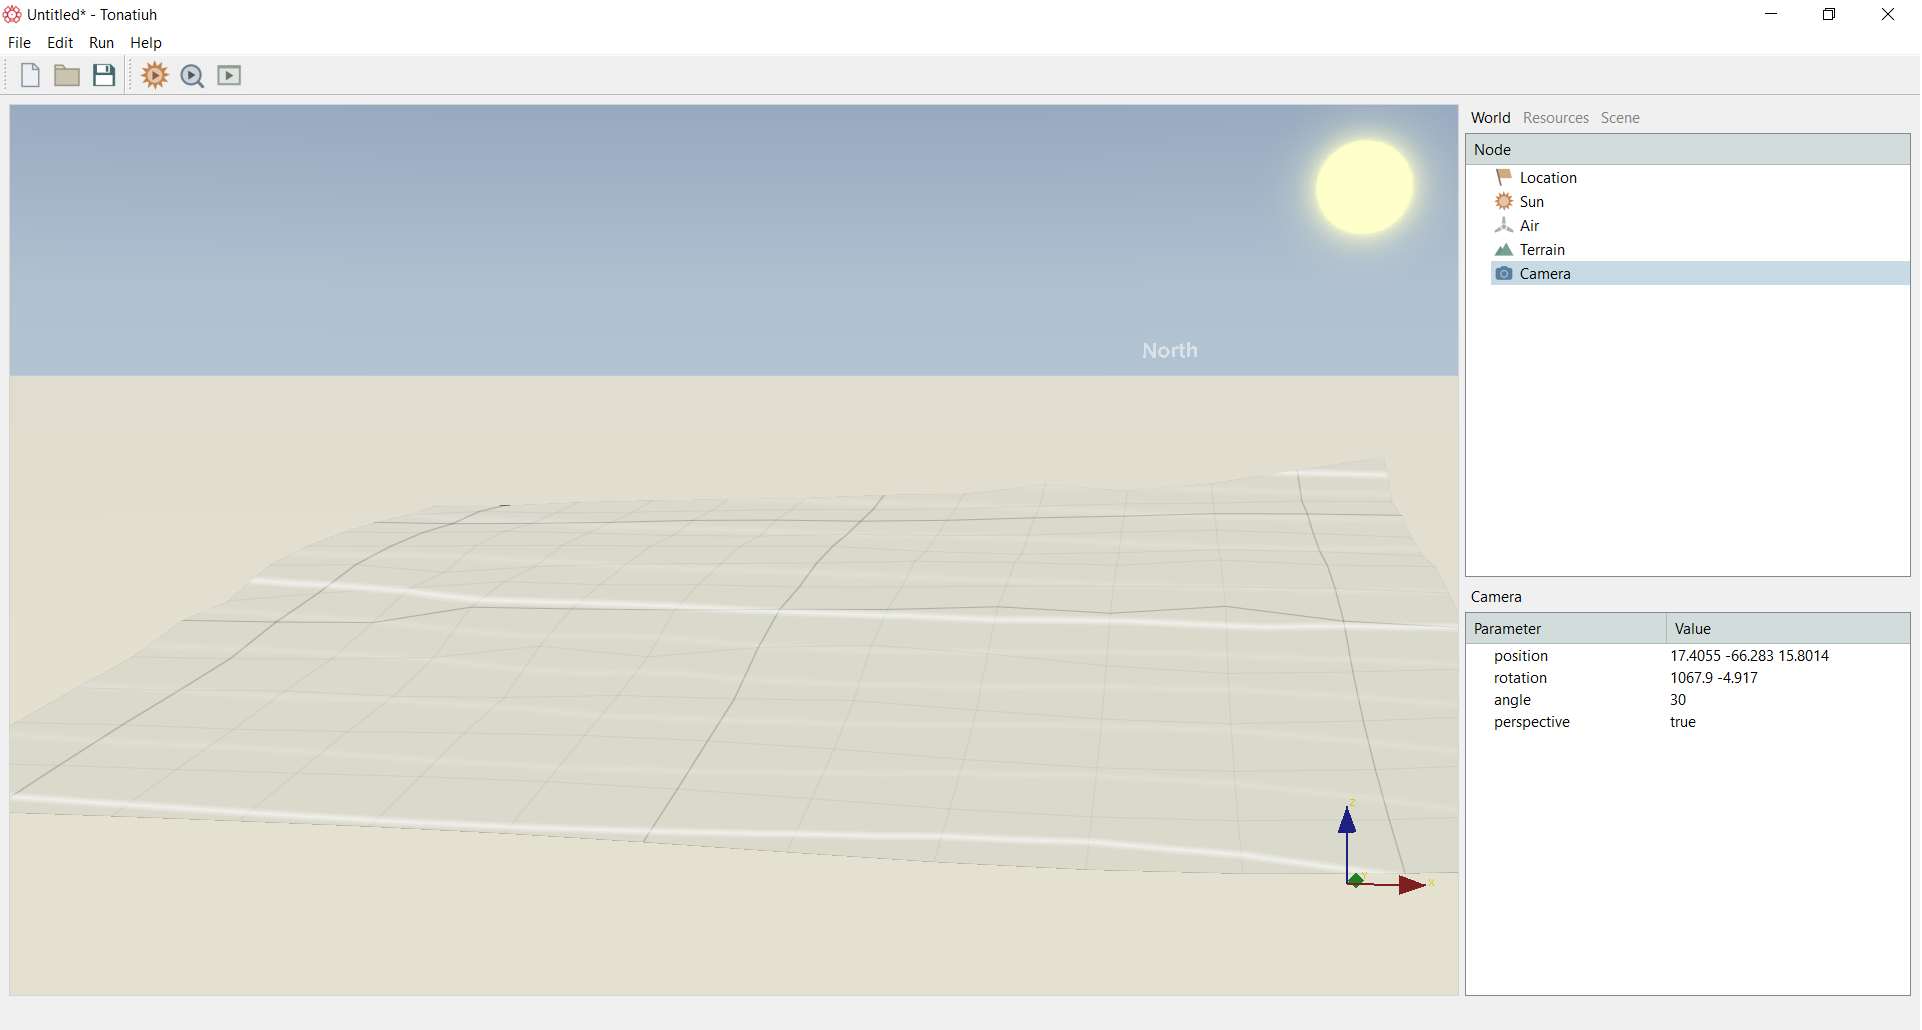Click the Open folder toolbar icon

click(67, 75)
